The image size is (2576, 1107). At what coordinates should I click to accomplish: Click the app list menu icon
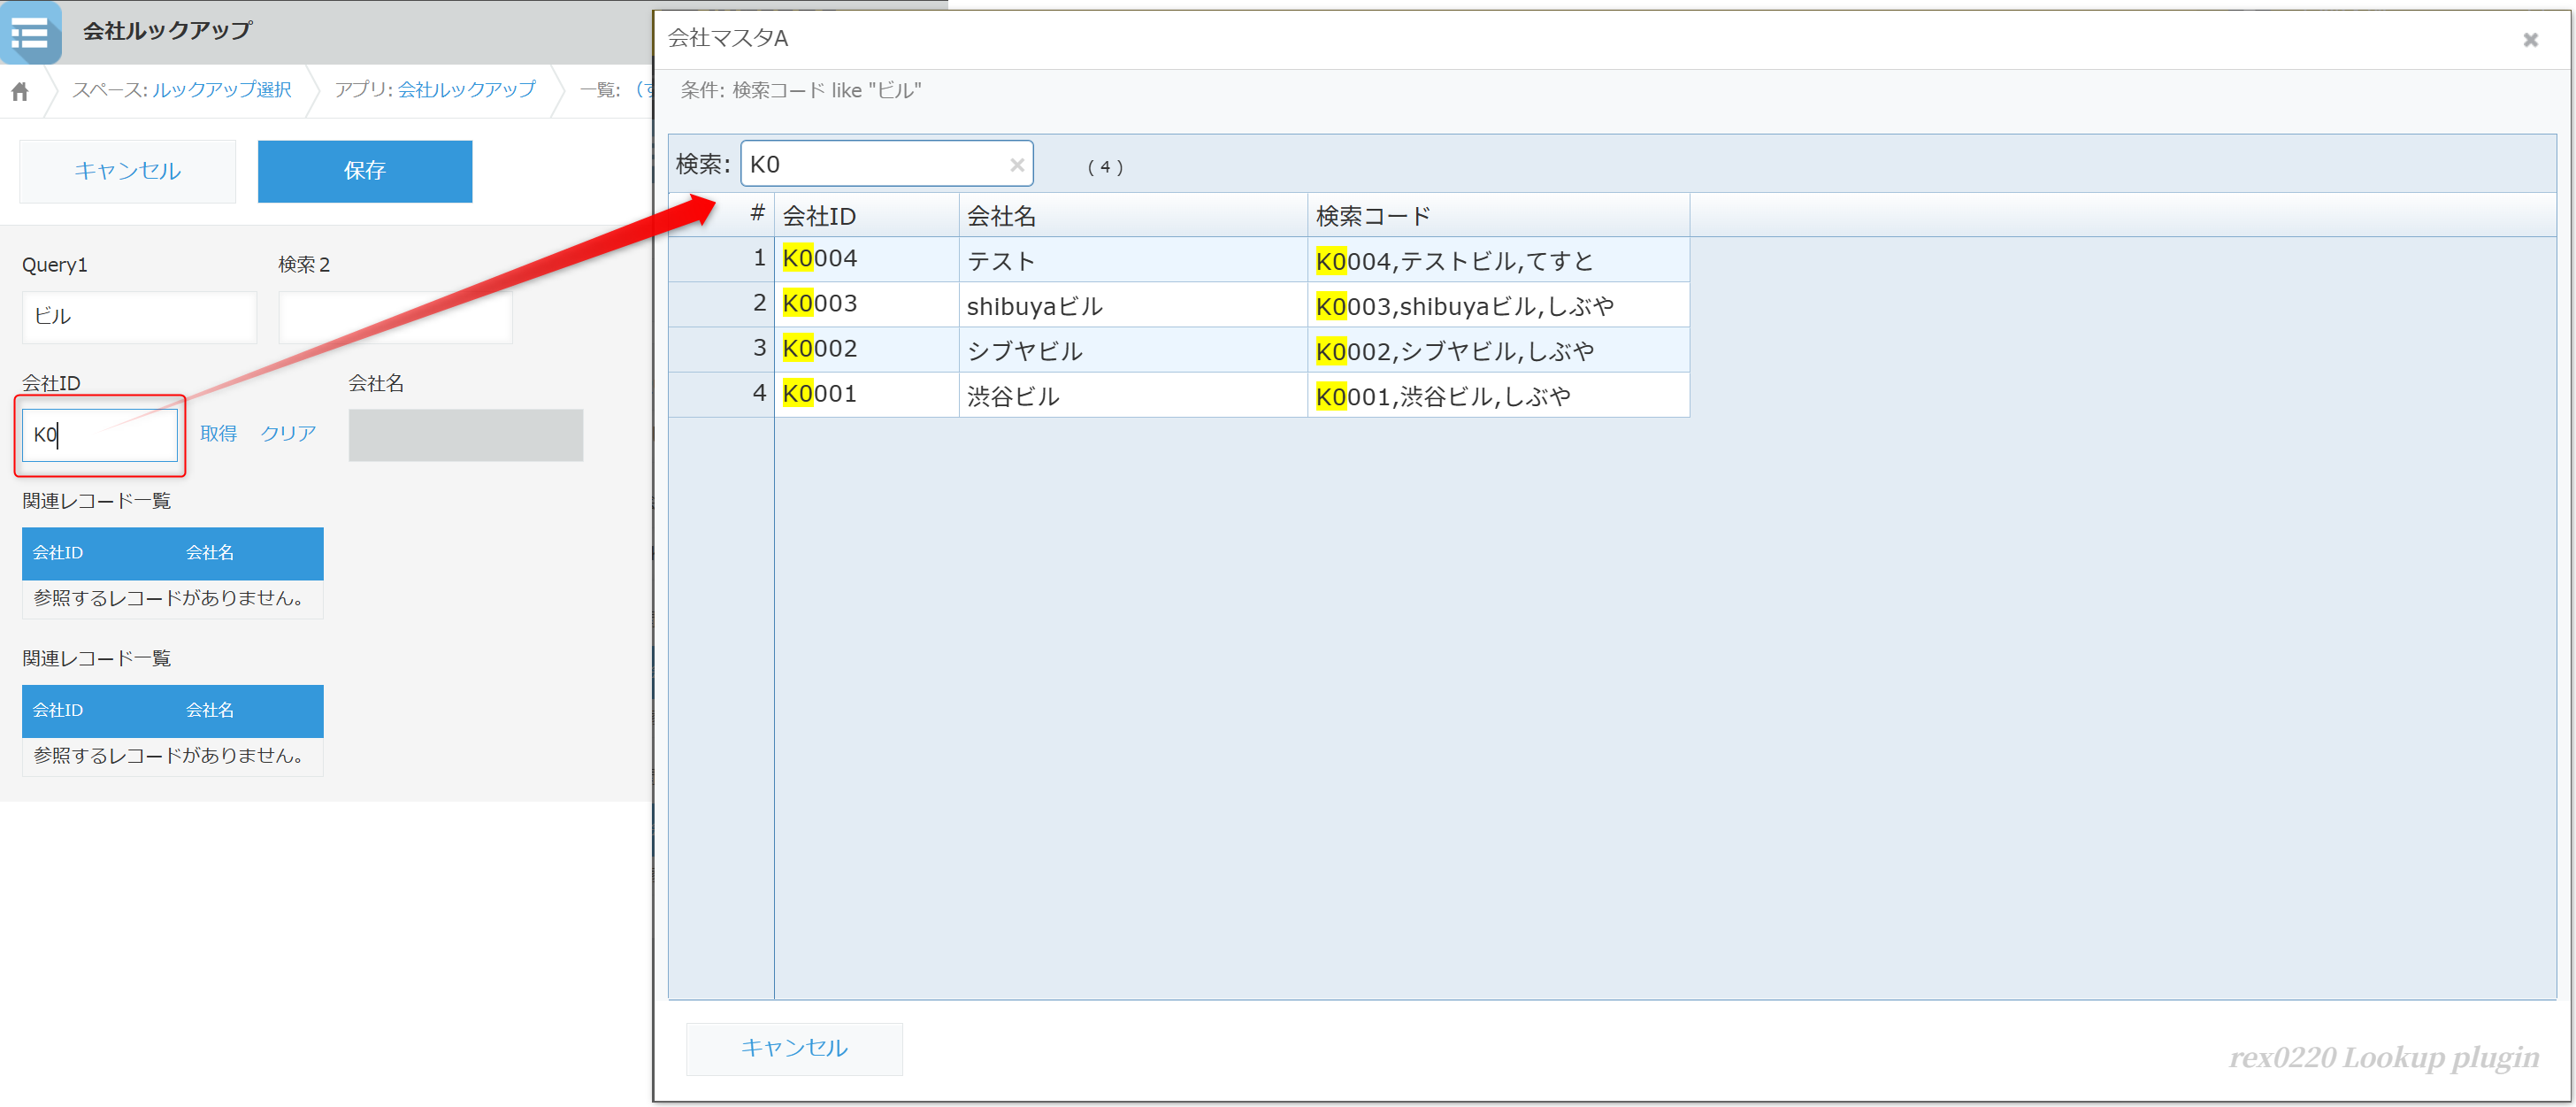point(30,33)
